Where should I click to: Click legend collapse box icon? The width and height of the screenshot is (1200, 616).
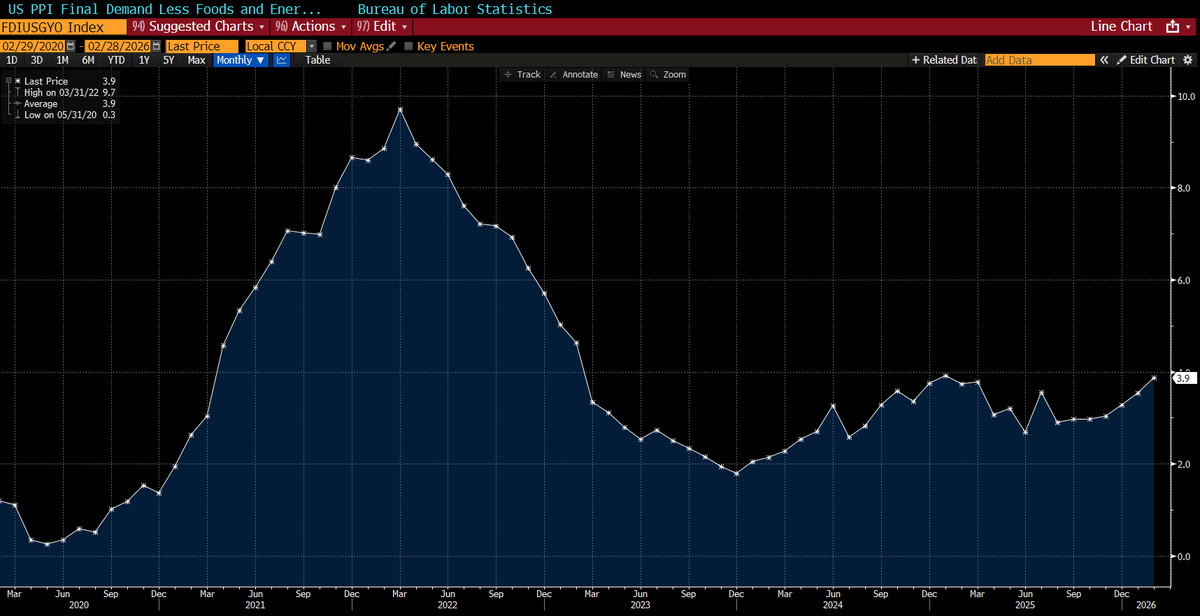tap(9, 79)
